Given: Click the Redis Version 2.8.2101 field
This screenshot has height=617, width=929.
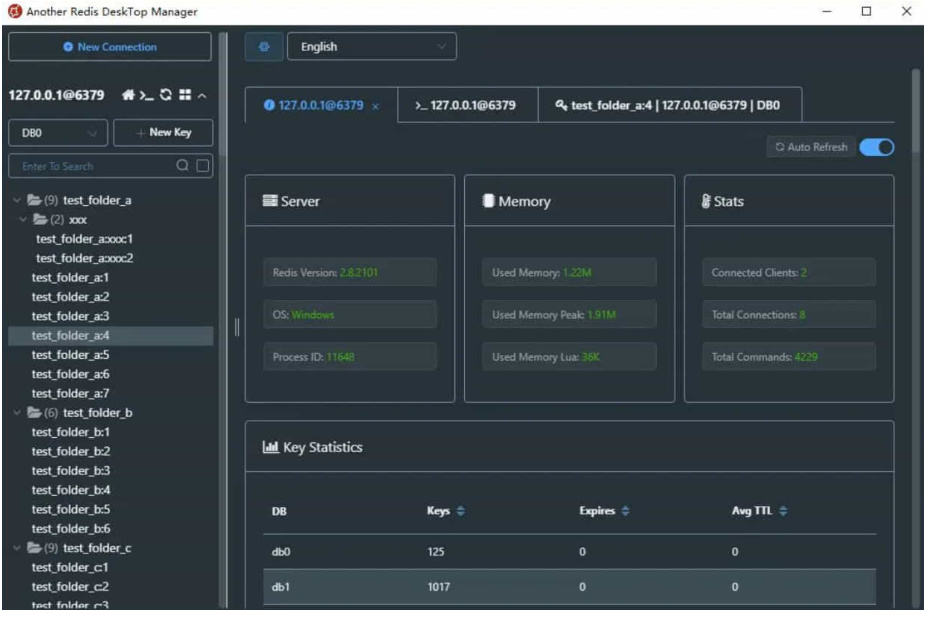Looking at the screenshot, I should (x=350, y=273).
